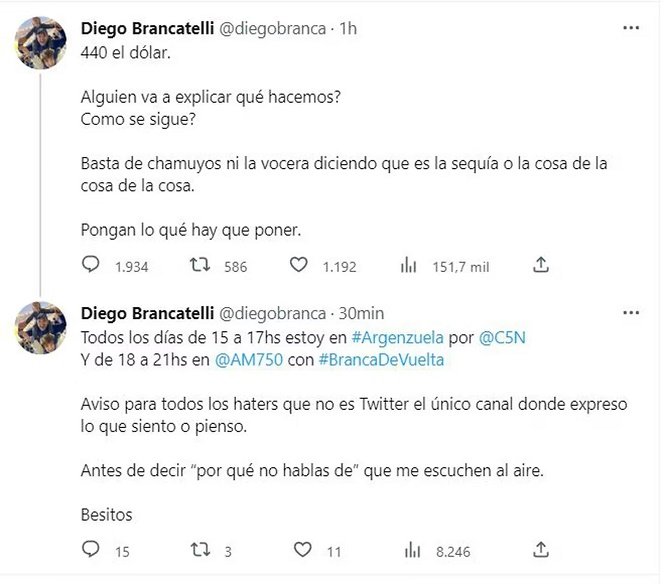Open Diego Brancatelli's name on second tweet
The height and width of the screenshot is (584, 665).
(144, 314)
